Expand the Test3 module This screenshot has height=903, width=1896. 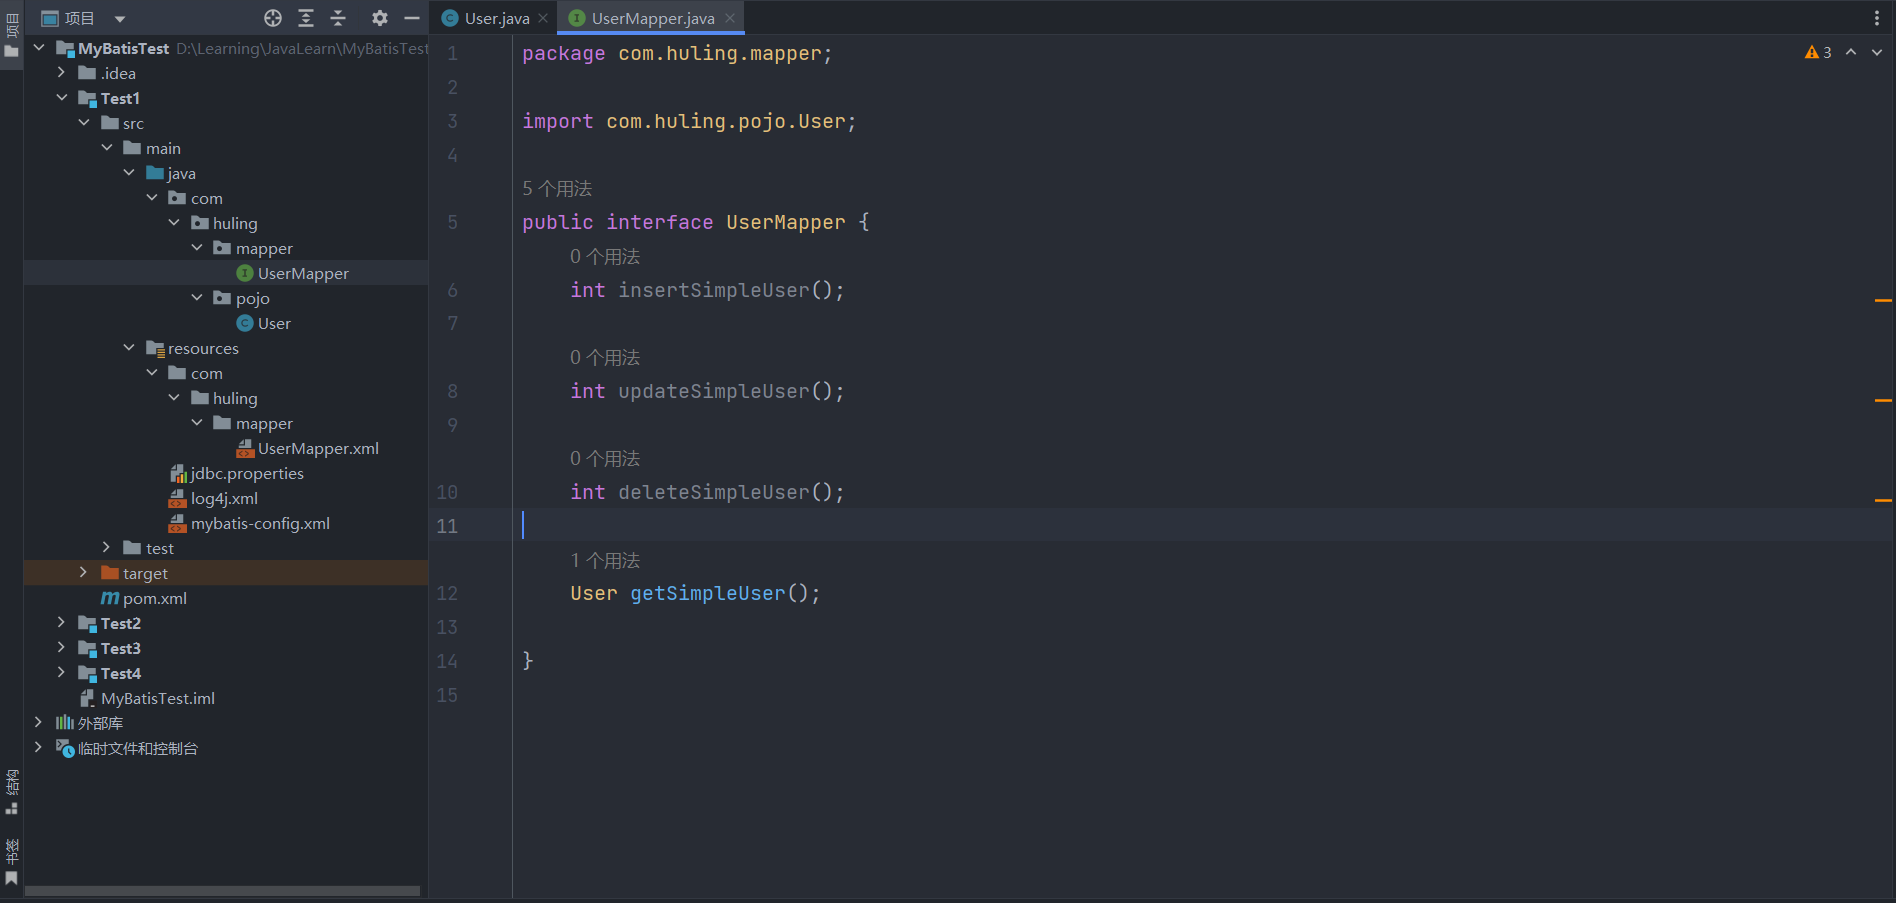click(61, 647)
